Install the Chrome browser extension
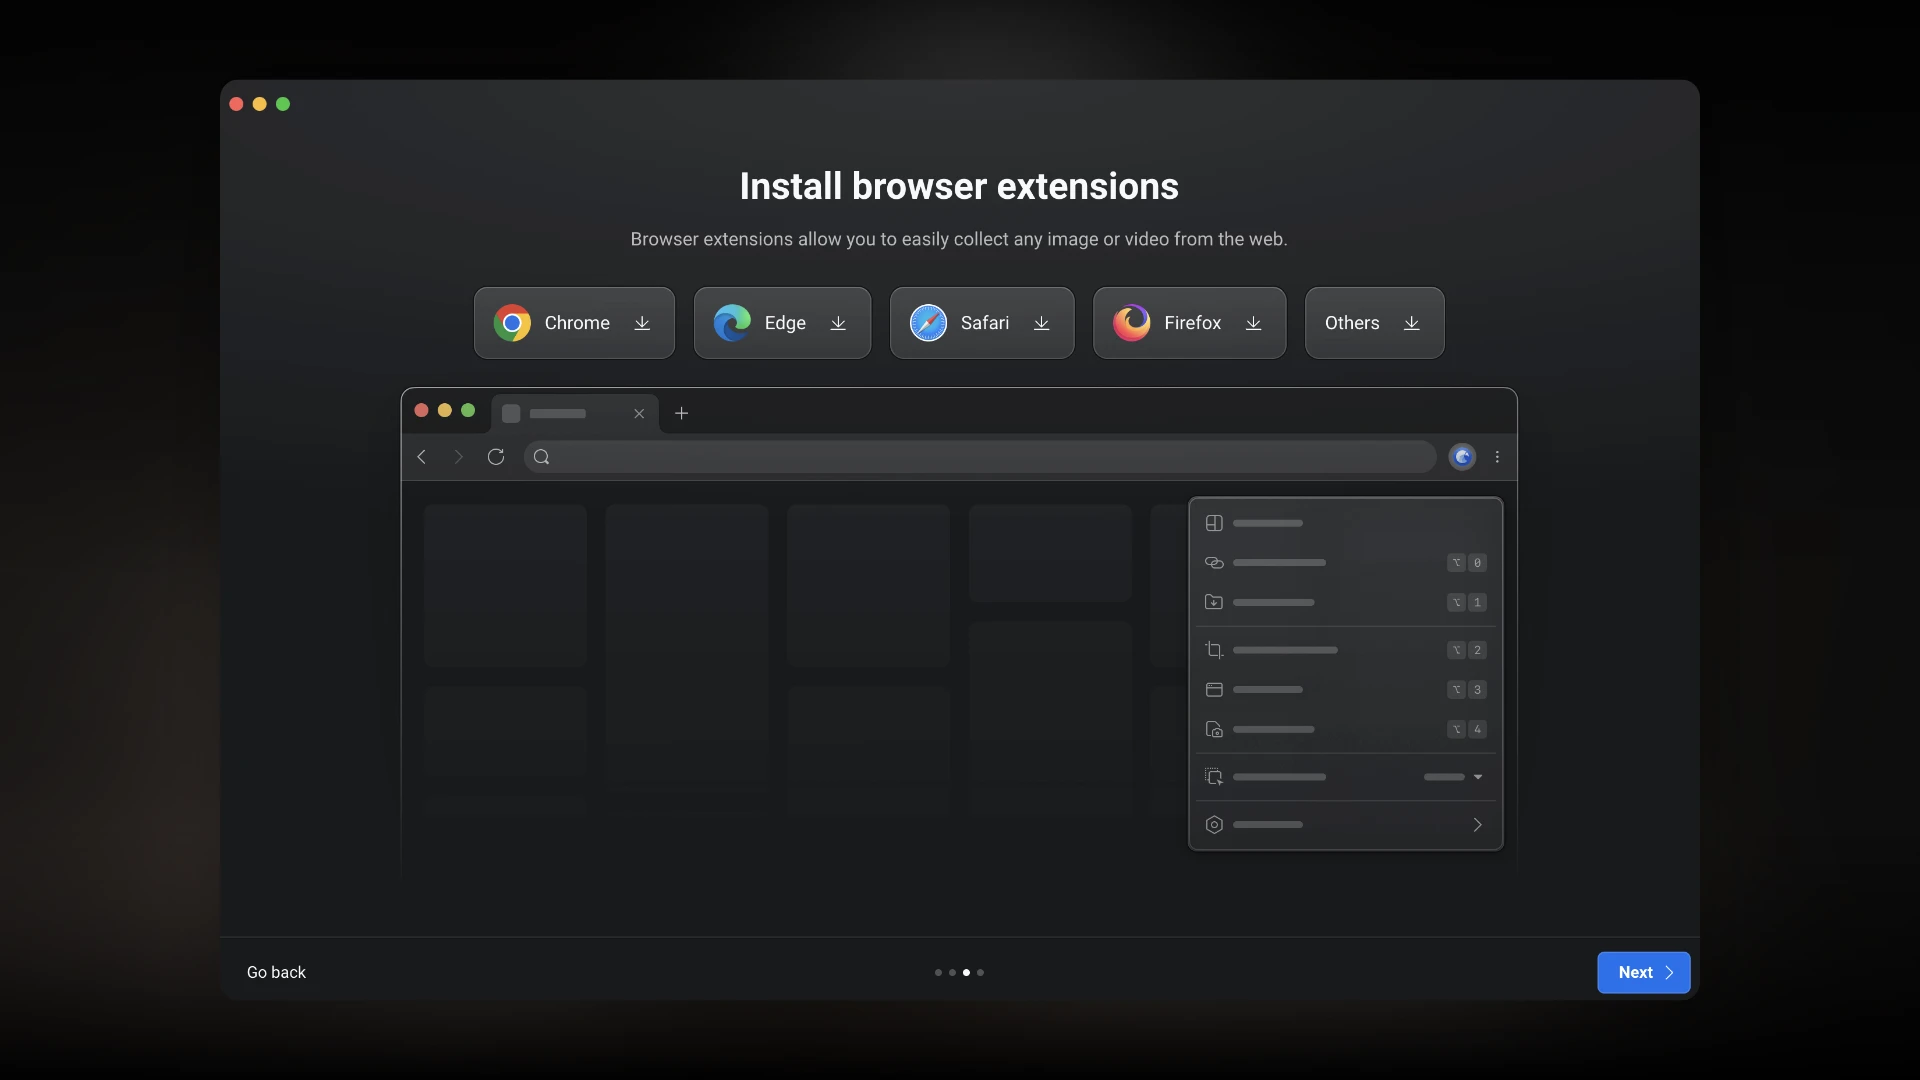Screen dimensions: 1920x1080 [574, 323]
